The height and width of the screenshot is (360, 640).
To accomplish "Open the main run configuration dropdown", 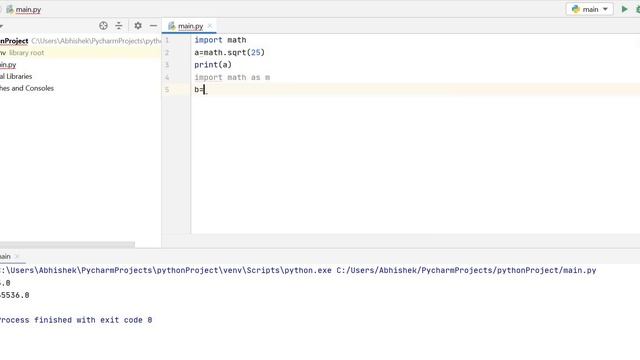I will (x=589, y=9).
